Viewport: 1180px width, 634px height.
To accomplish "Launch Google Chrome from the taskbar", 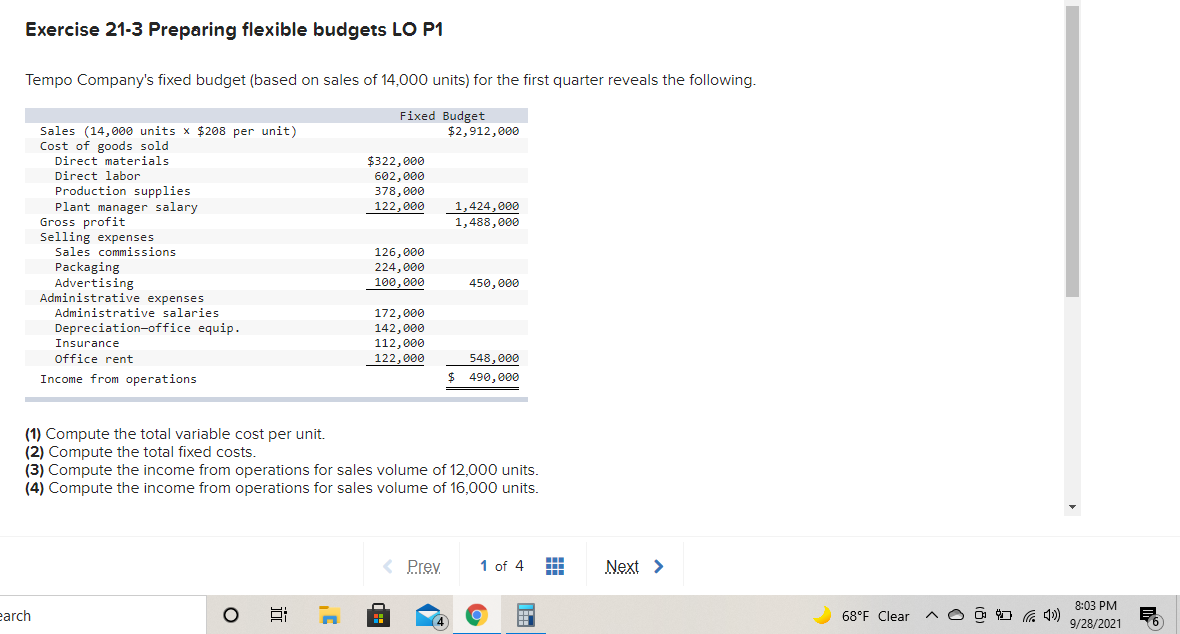I will [x=477, y=615].
